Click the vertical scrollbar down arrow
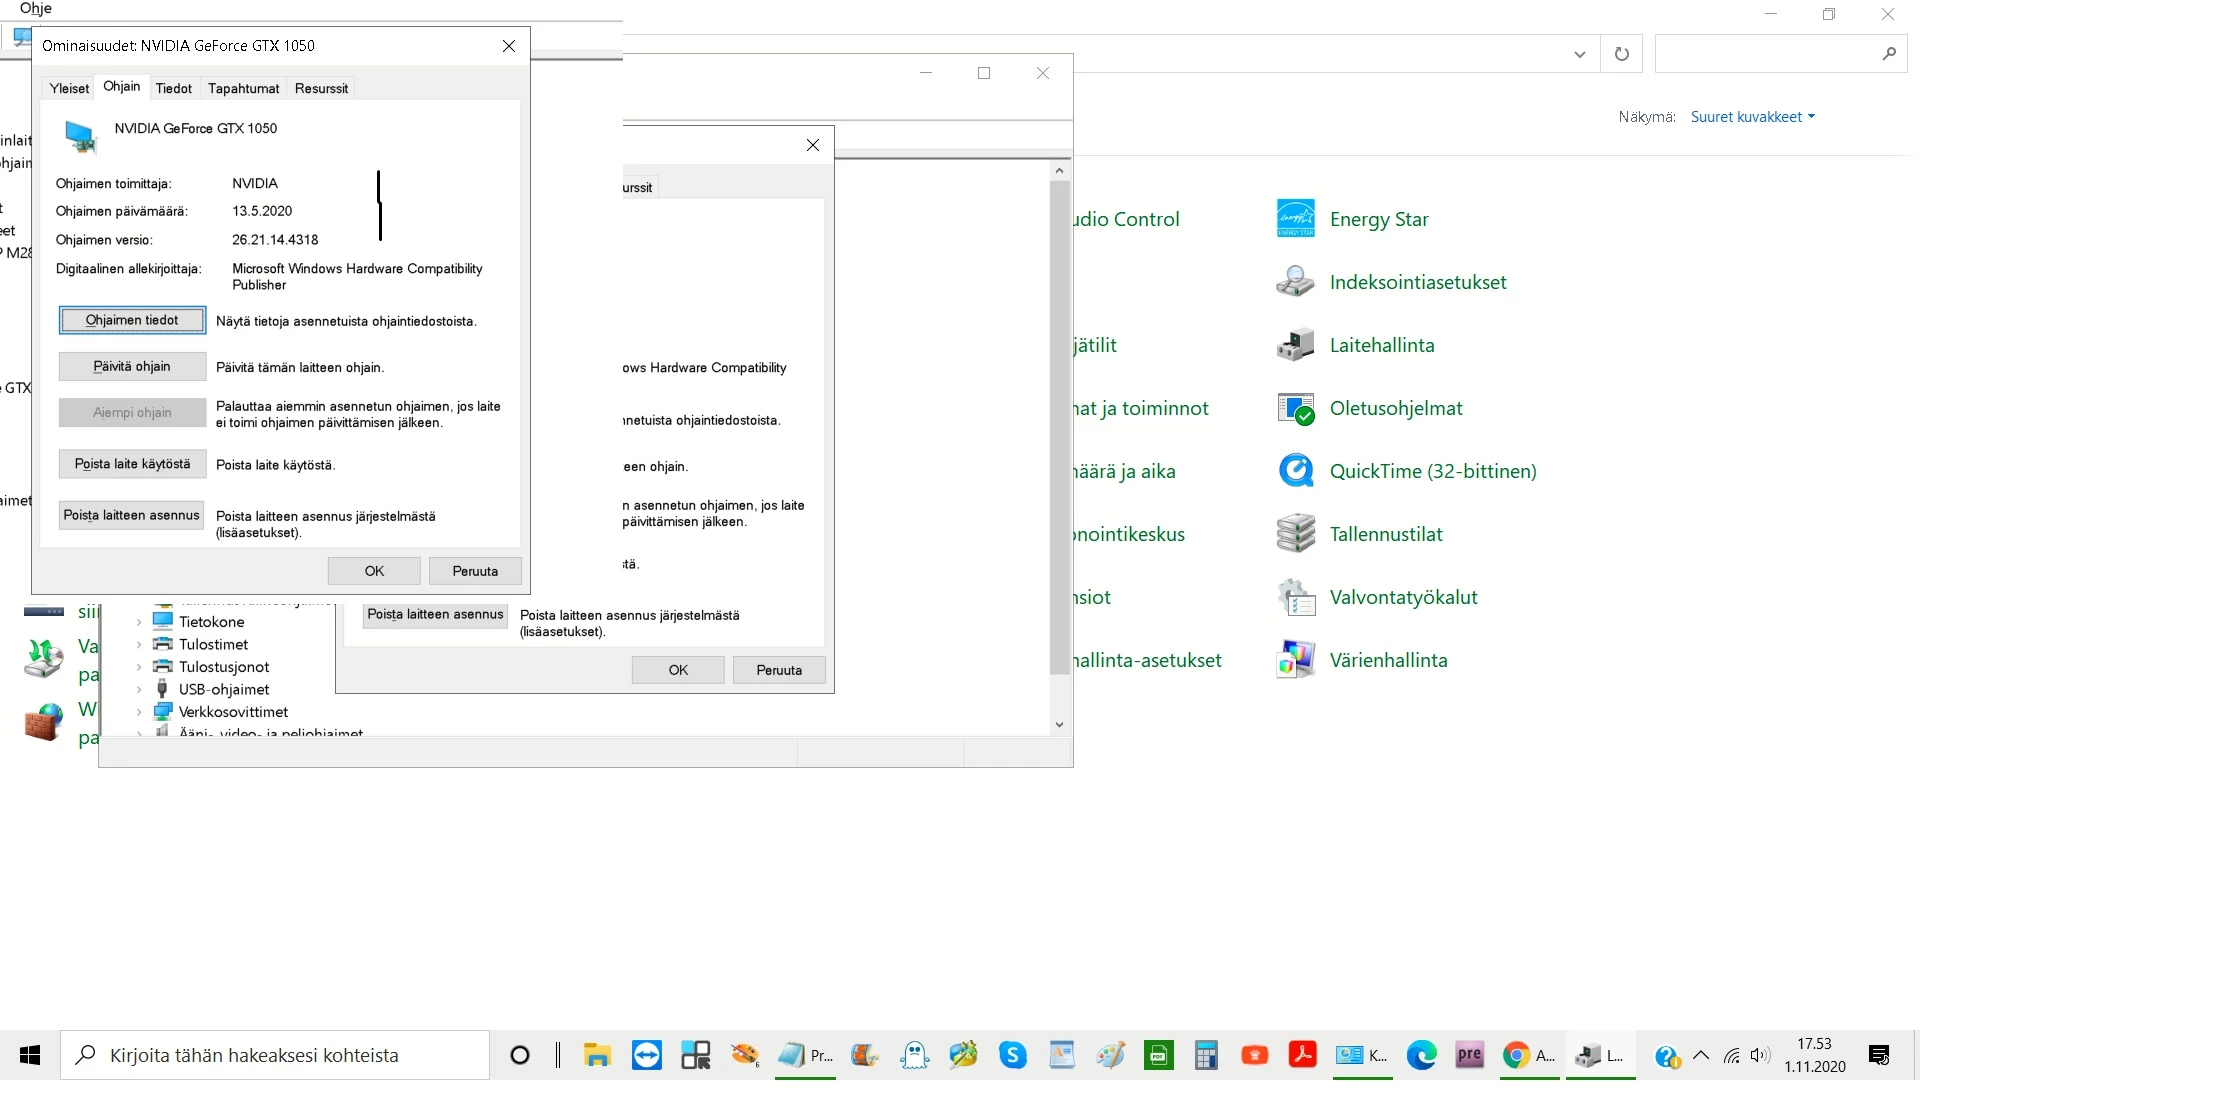2216x1112 pixels. pyautogui.click(x=1060, y=725)
